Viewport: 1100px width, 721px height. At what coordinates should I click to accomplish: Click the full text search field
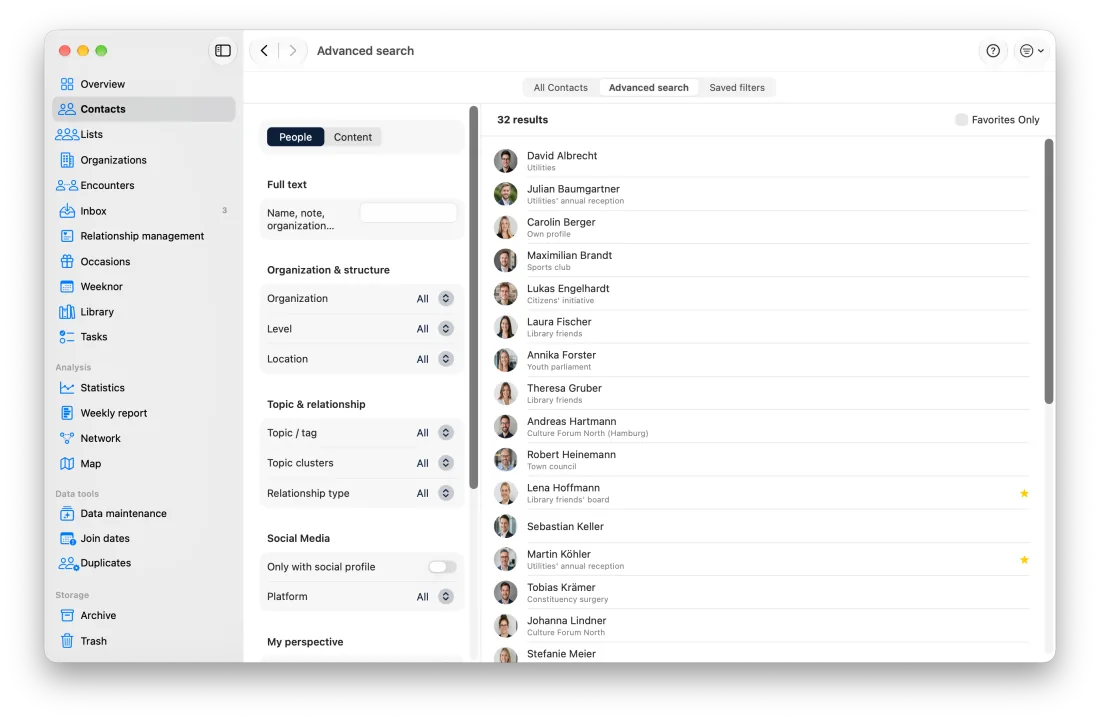click(408, 213)
